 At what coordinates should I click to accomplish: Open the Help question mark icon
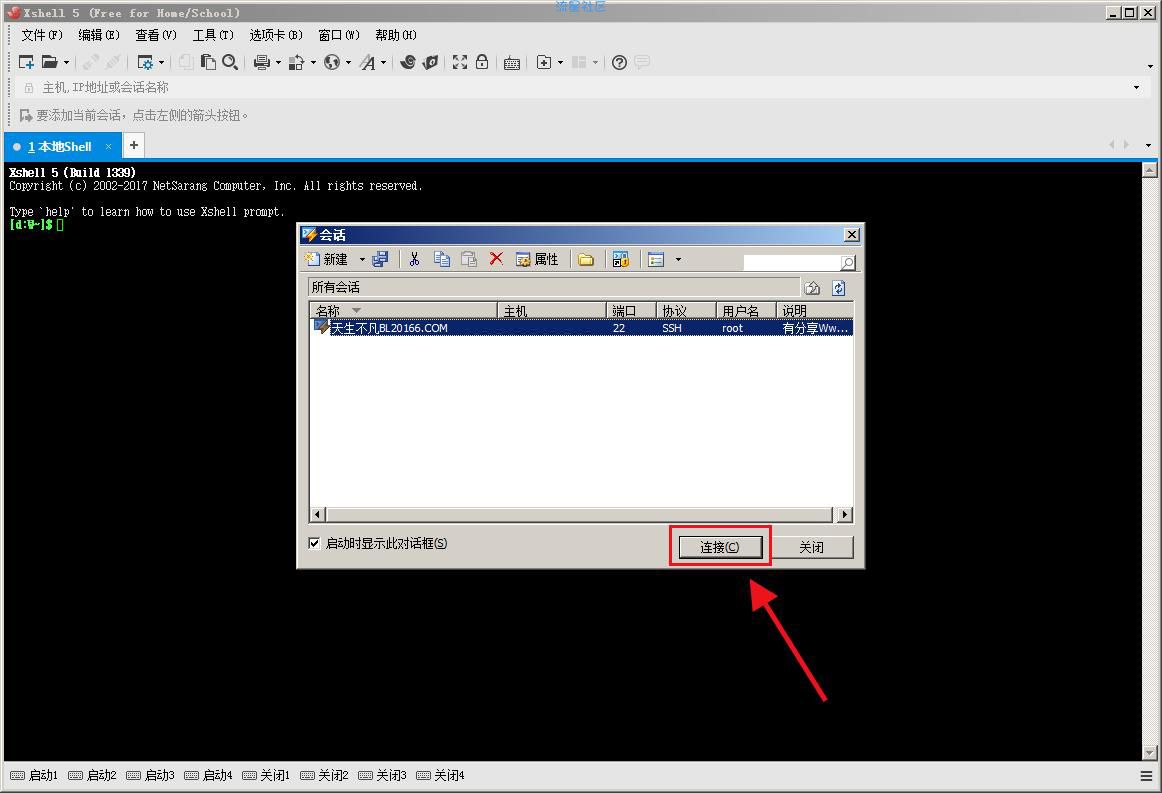click(620, 62)
